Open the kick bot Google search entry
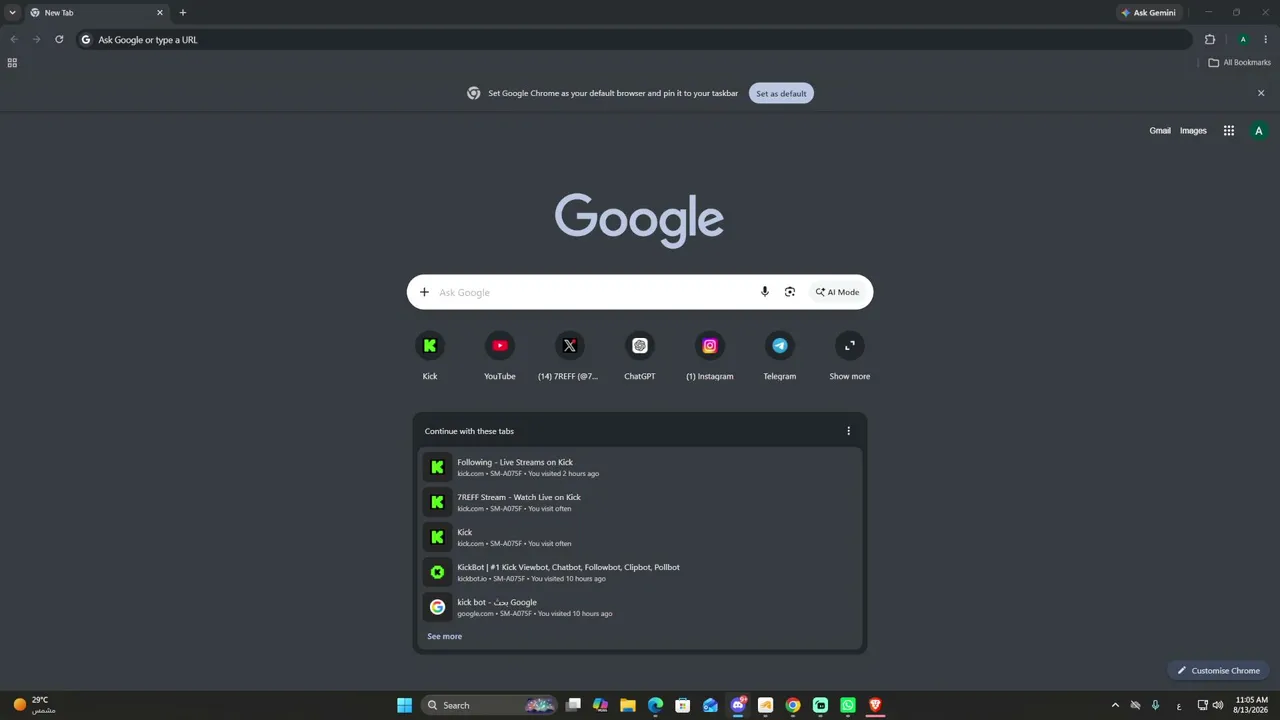 640,607
